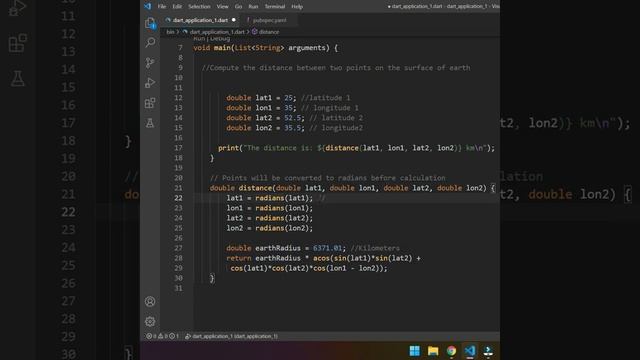Open the View menu
This screenshot has width=640, height=360.
pos(222,7)
